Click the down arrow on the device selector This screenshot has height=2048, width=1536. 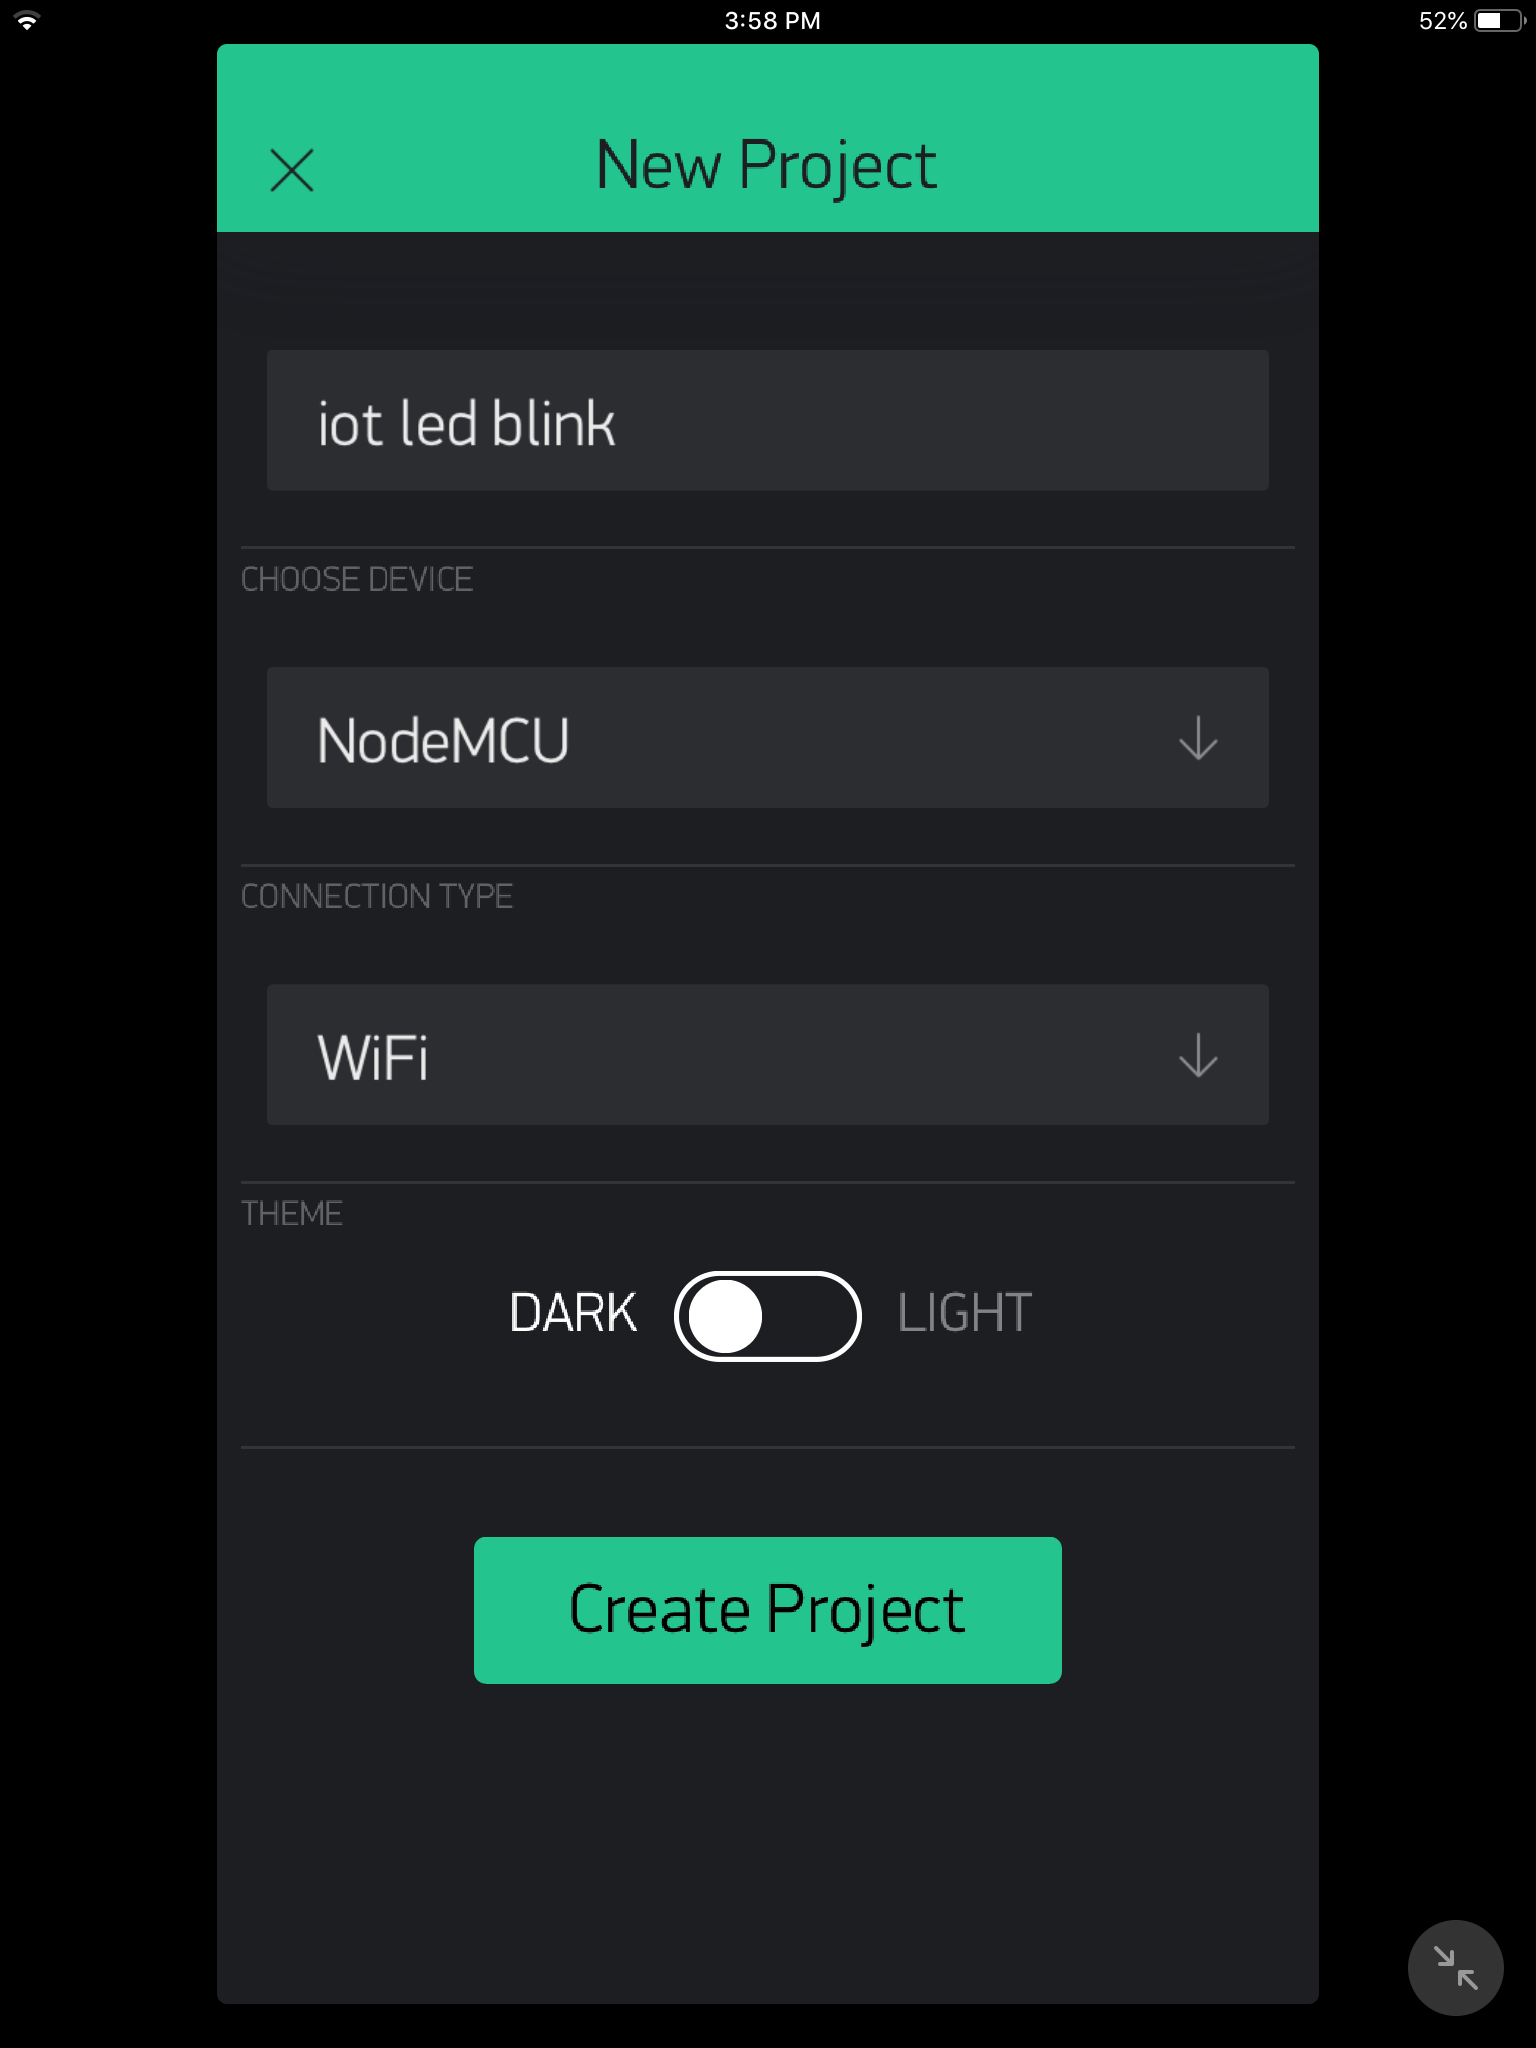1198,738
